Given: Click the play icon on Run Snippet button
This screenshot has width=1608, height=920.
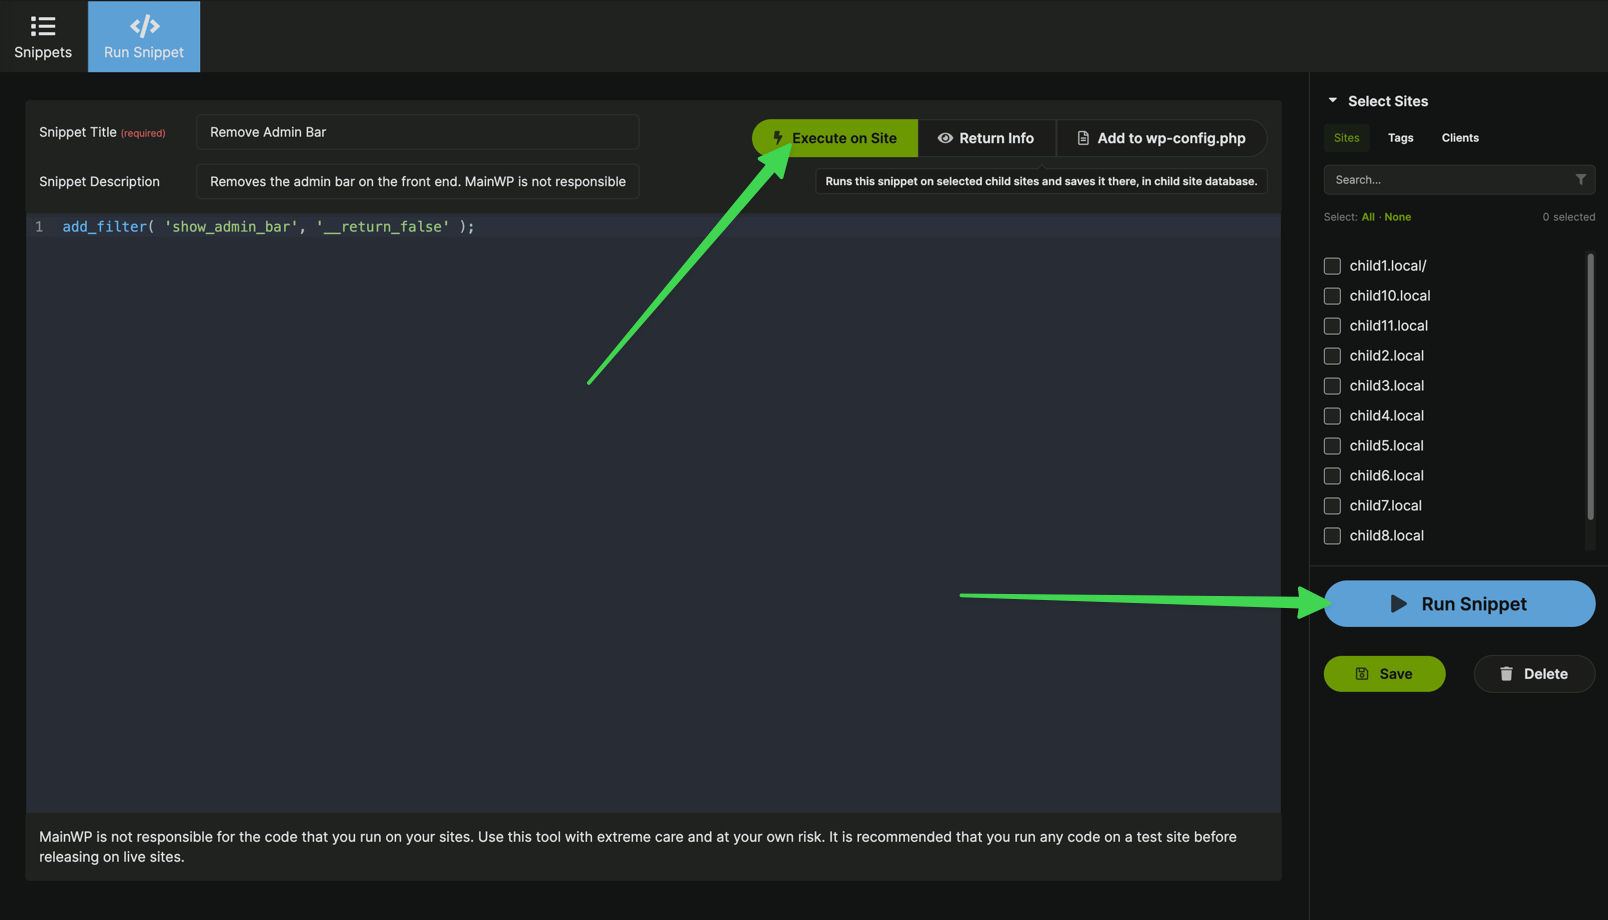Looking at the screenshot, I should pos(1399,604).
